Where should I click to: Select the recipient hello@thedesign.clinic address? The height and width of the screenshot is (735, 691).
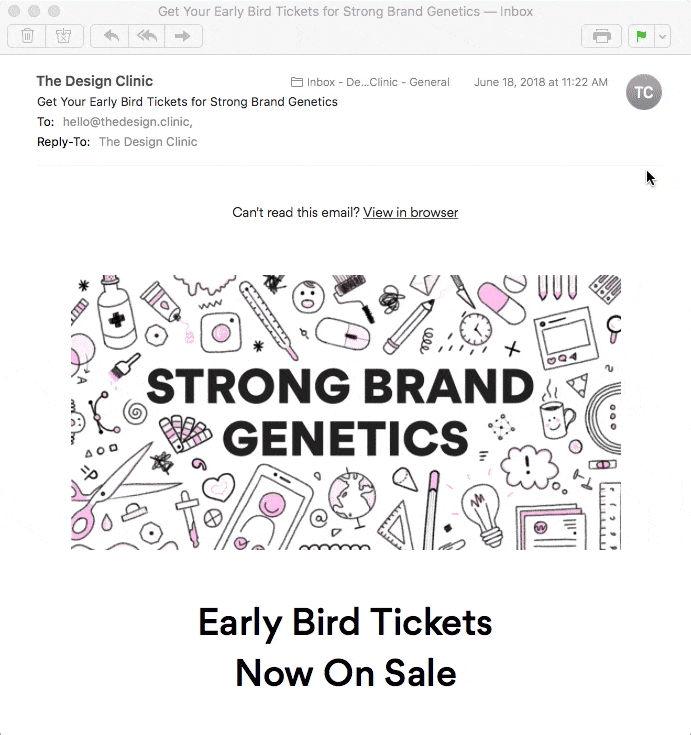point(126,122)
